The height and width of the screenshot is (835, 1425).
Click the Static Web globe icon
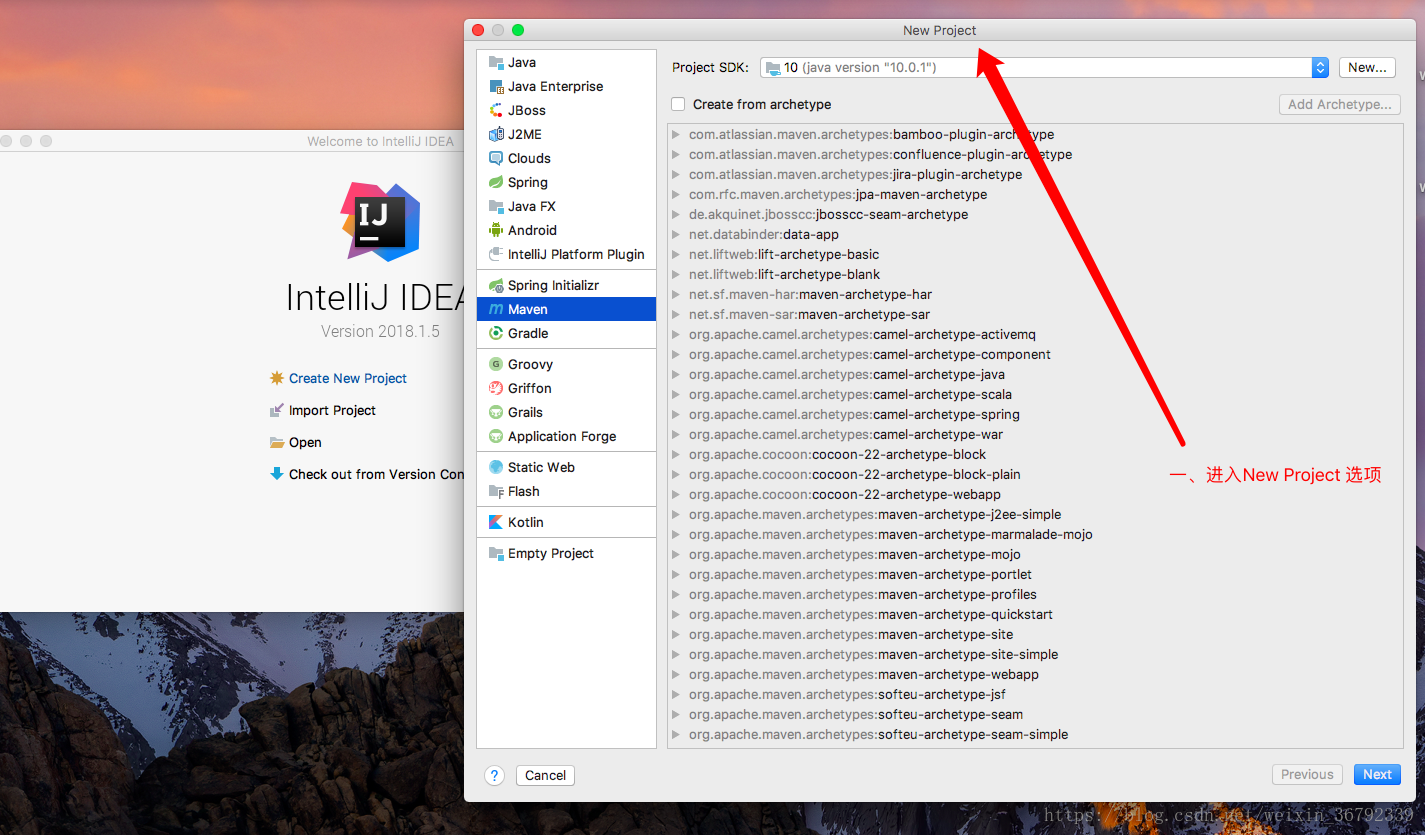coord(496,467)
